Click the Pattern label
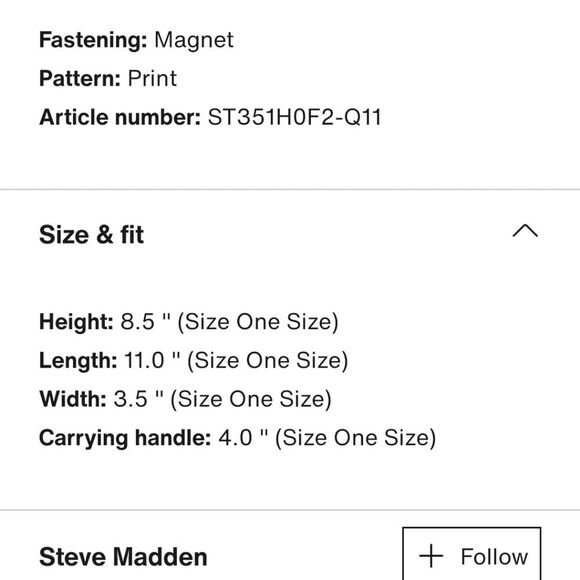The image size is (580, 580). [80, 78]
